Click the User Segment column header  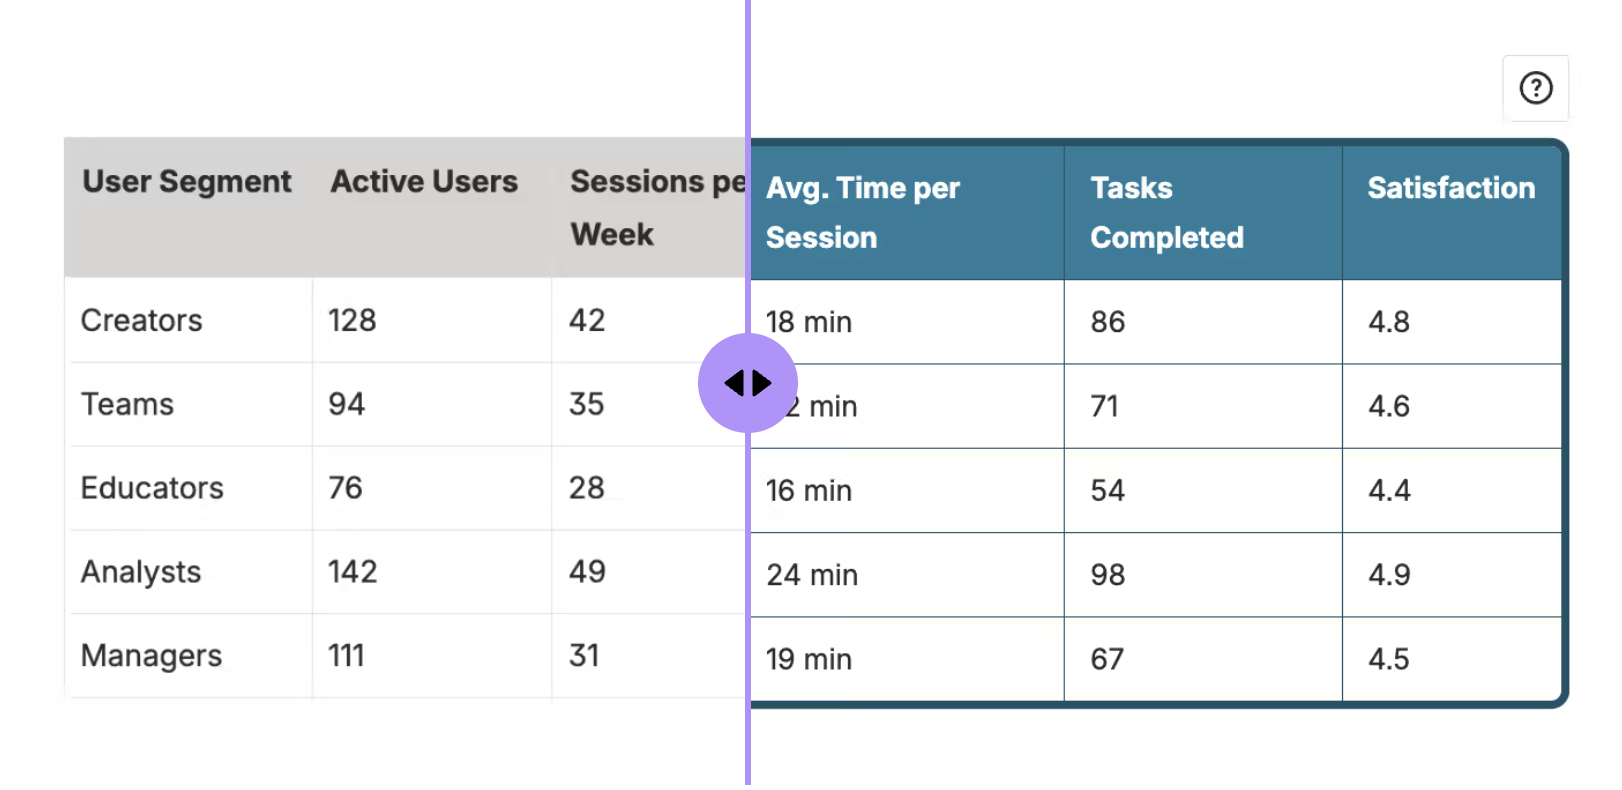(x=187, y=181)
